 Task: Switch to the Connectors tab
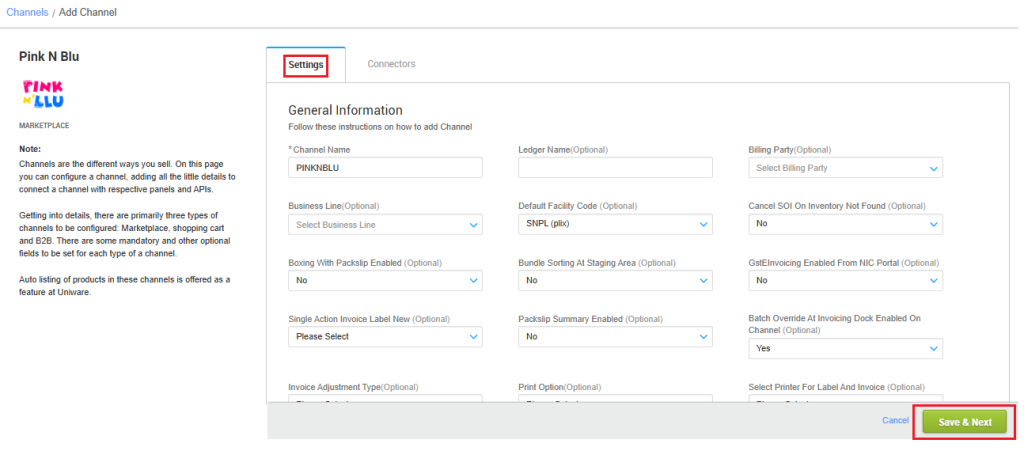click(391, 64)
